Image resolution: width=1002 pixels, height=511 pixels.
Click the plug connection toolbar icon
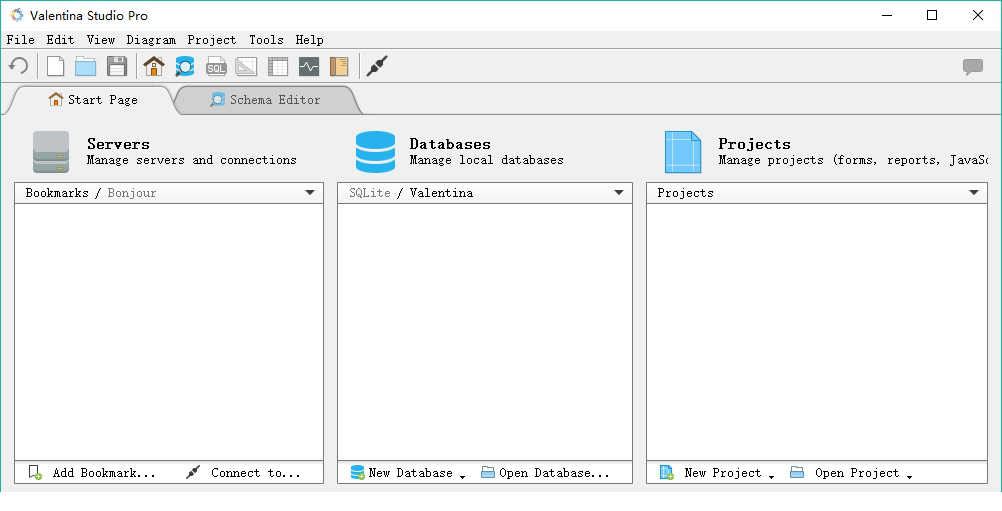coord(376,67)
